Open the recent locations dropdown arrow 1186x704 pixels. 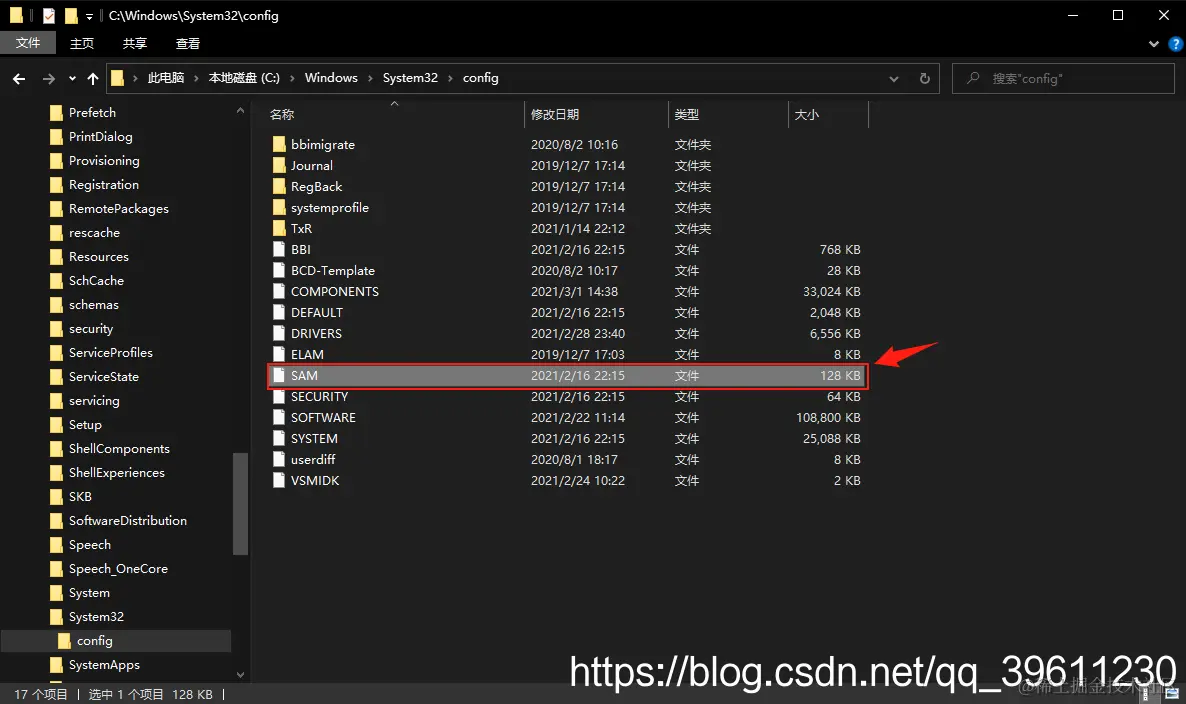pyautogui.click(x=72, y=79)
